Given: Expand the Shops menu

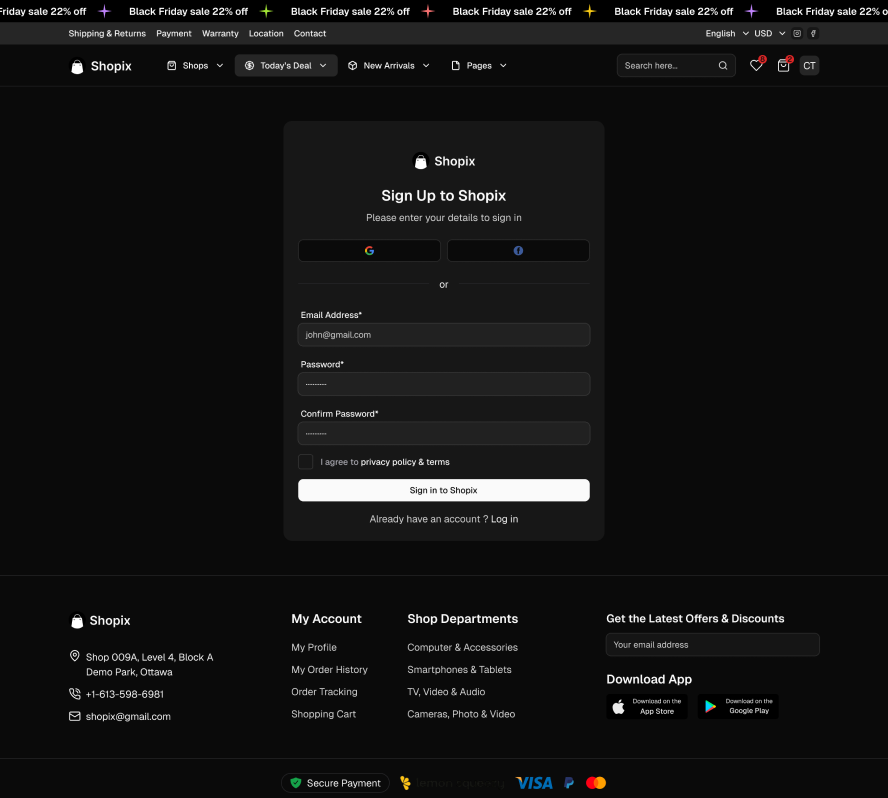Looking at the screenshot, I should click(x=195, y=66).
